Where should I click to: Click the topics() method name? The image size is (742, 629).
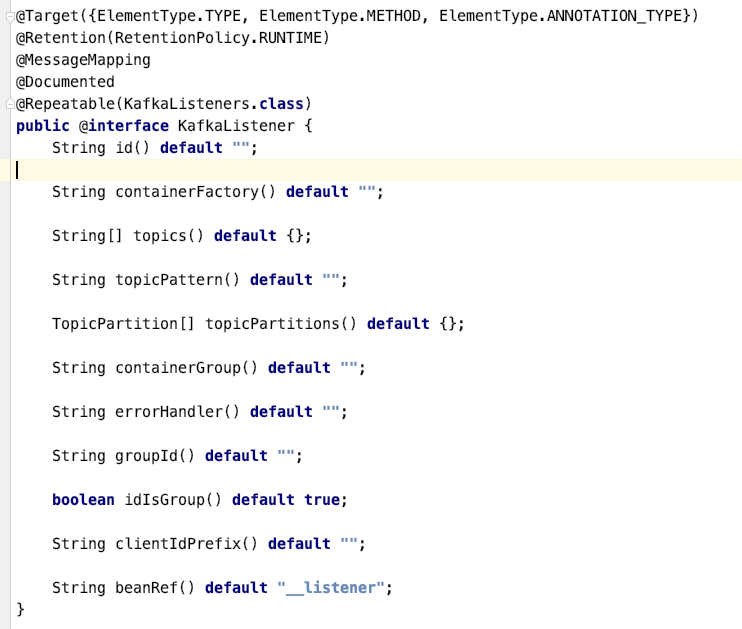click(168, 236)
